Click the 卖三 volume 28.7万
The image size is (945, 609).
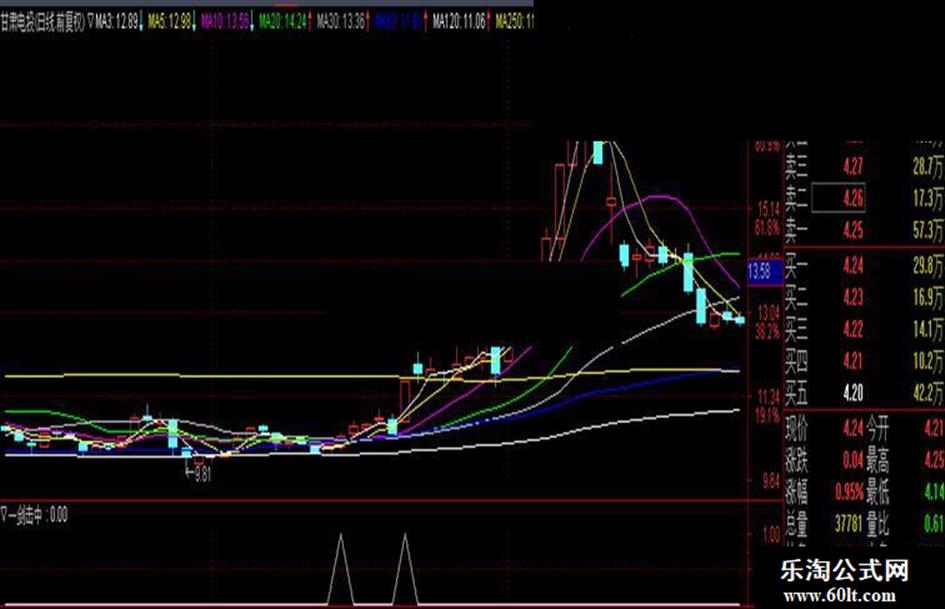(x=928, y=166)
